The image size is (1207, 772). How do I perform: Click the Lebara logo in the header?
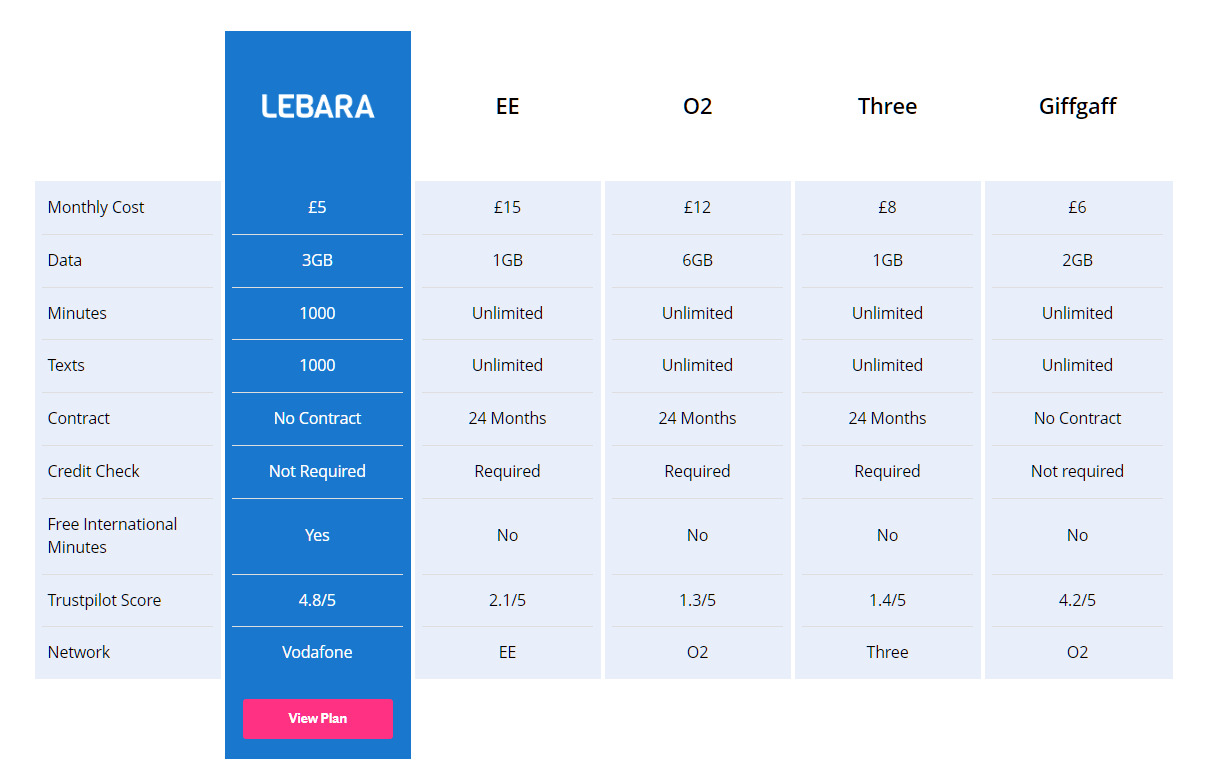[x=318, y=106]
